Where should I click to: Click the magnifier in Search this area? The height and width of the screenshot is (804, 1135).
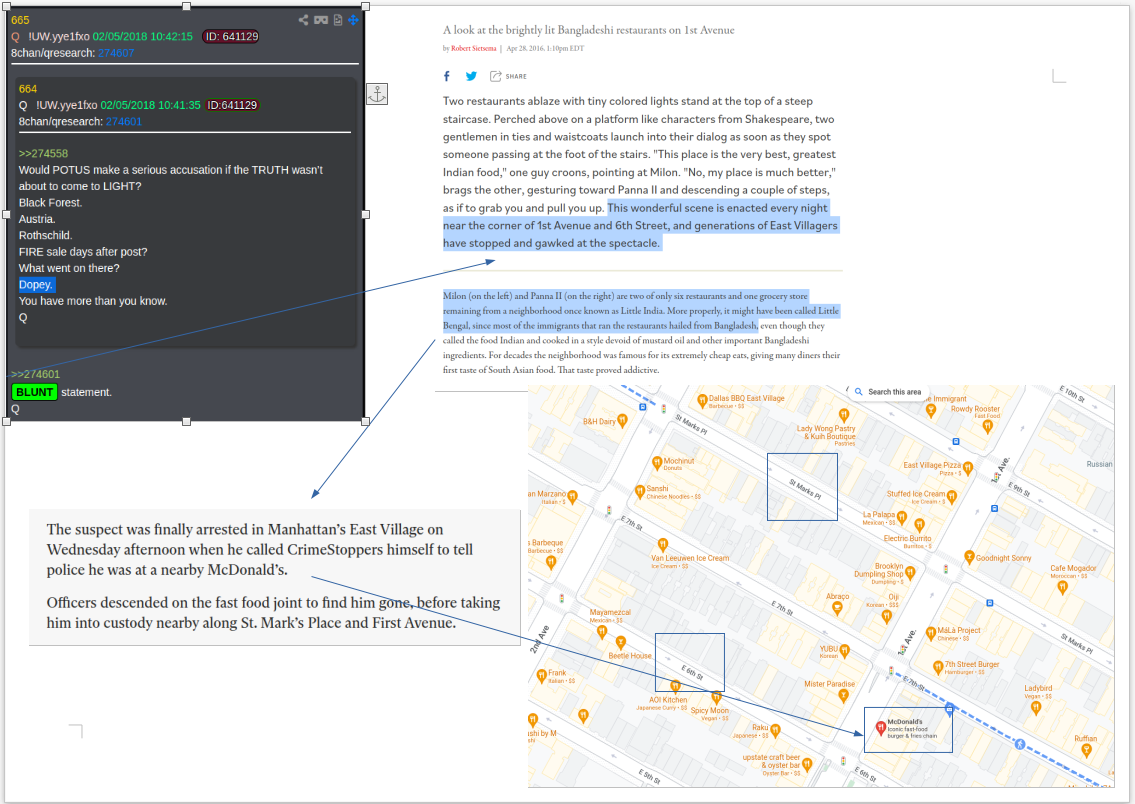pos(858,392)
